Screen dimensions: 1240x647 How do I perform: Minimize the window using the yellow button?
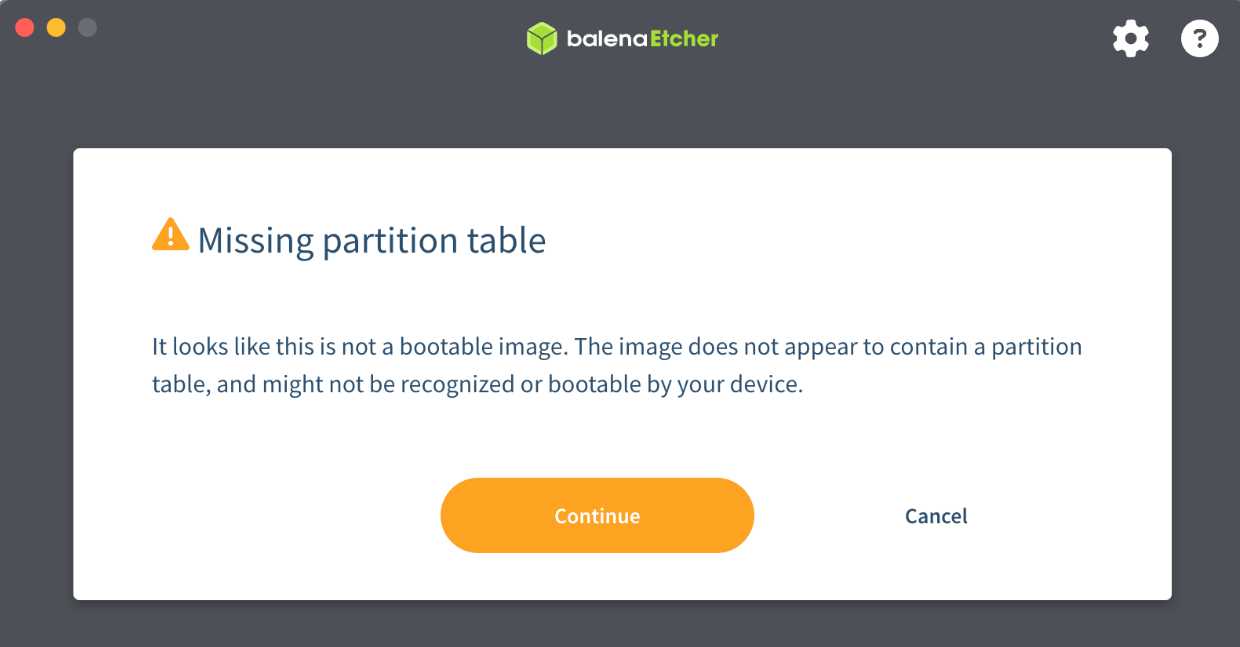pos(56,27)
